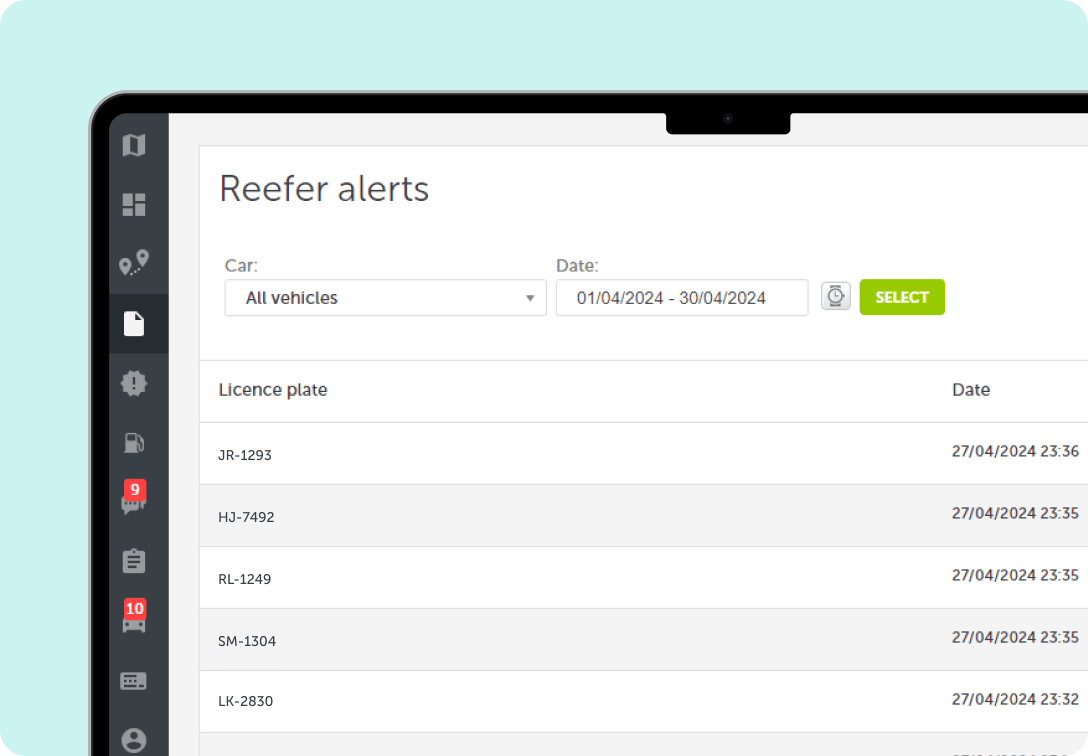Viewport: 1088px width, 756px height.
Task: Open the keyboard-style card icon in sidebar
Action: 134,681
